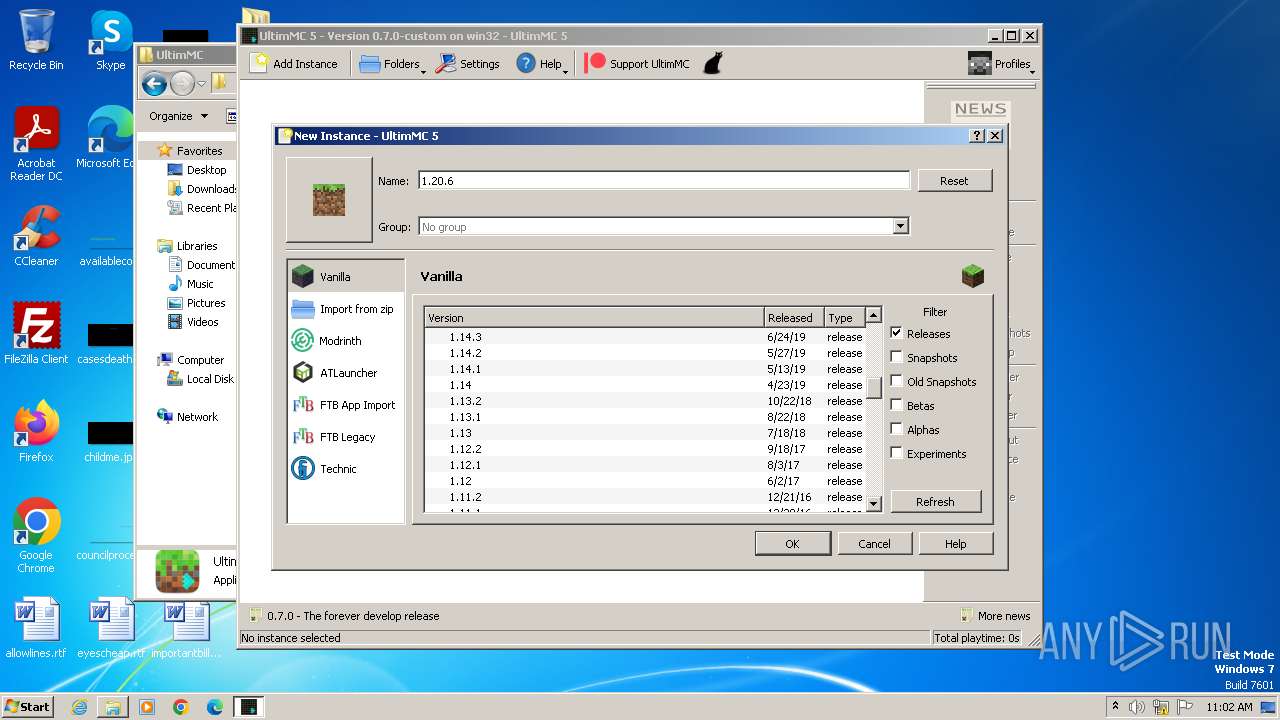Click the grass block instance icon button

pyautogui.click(x=329, y=199)
